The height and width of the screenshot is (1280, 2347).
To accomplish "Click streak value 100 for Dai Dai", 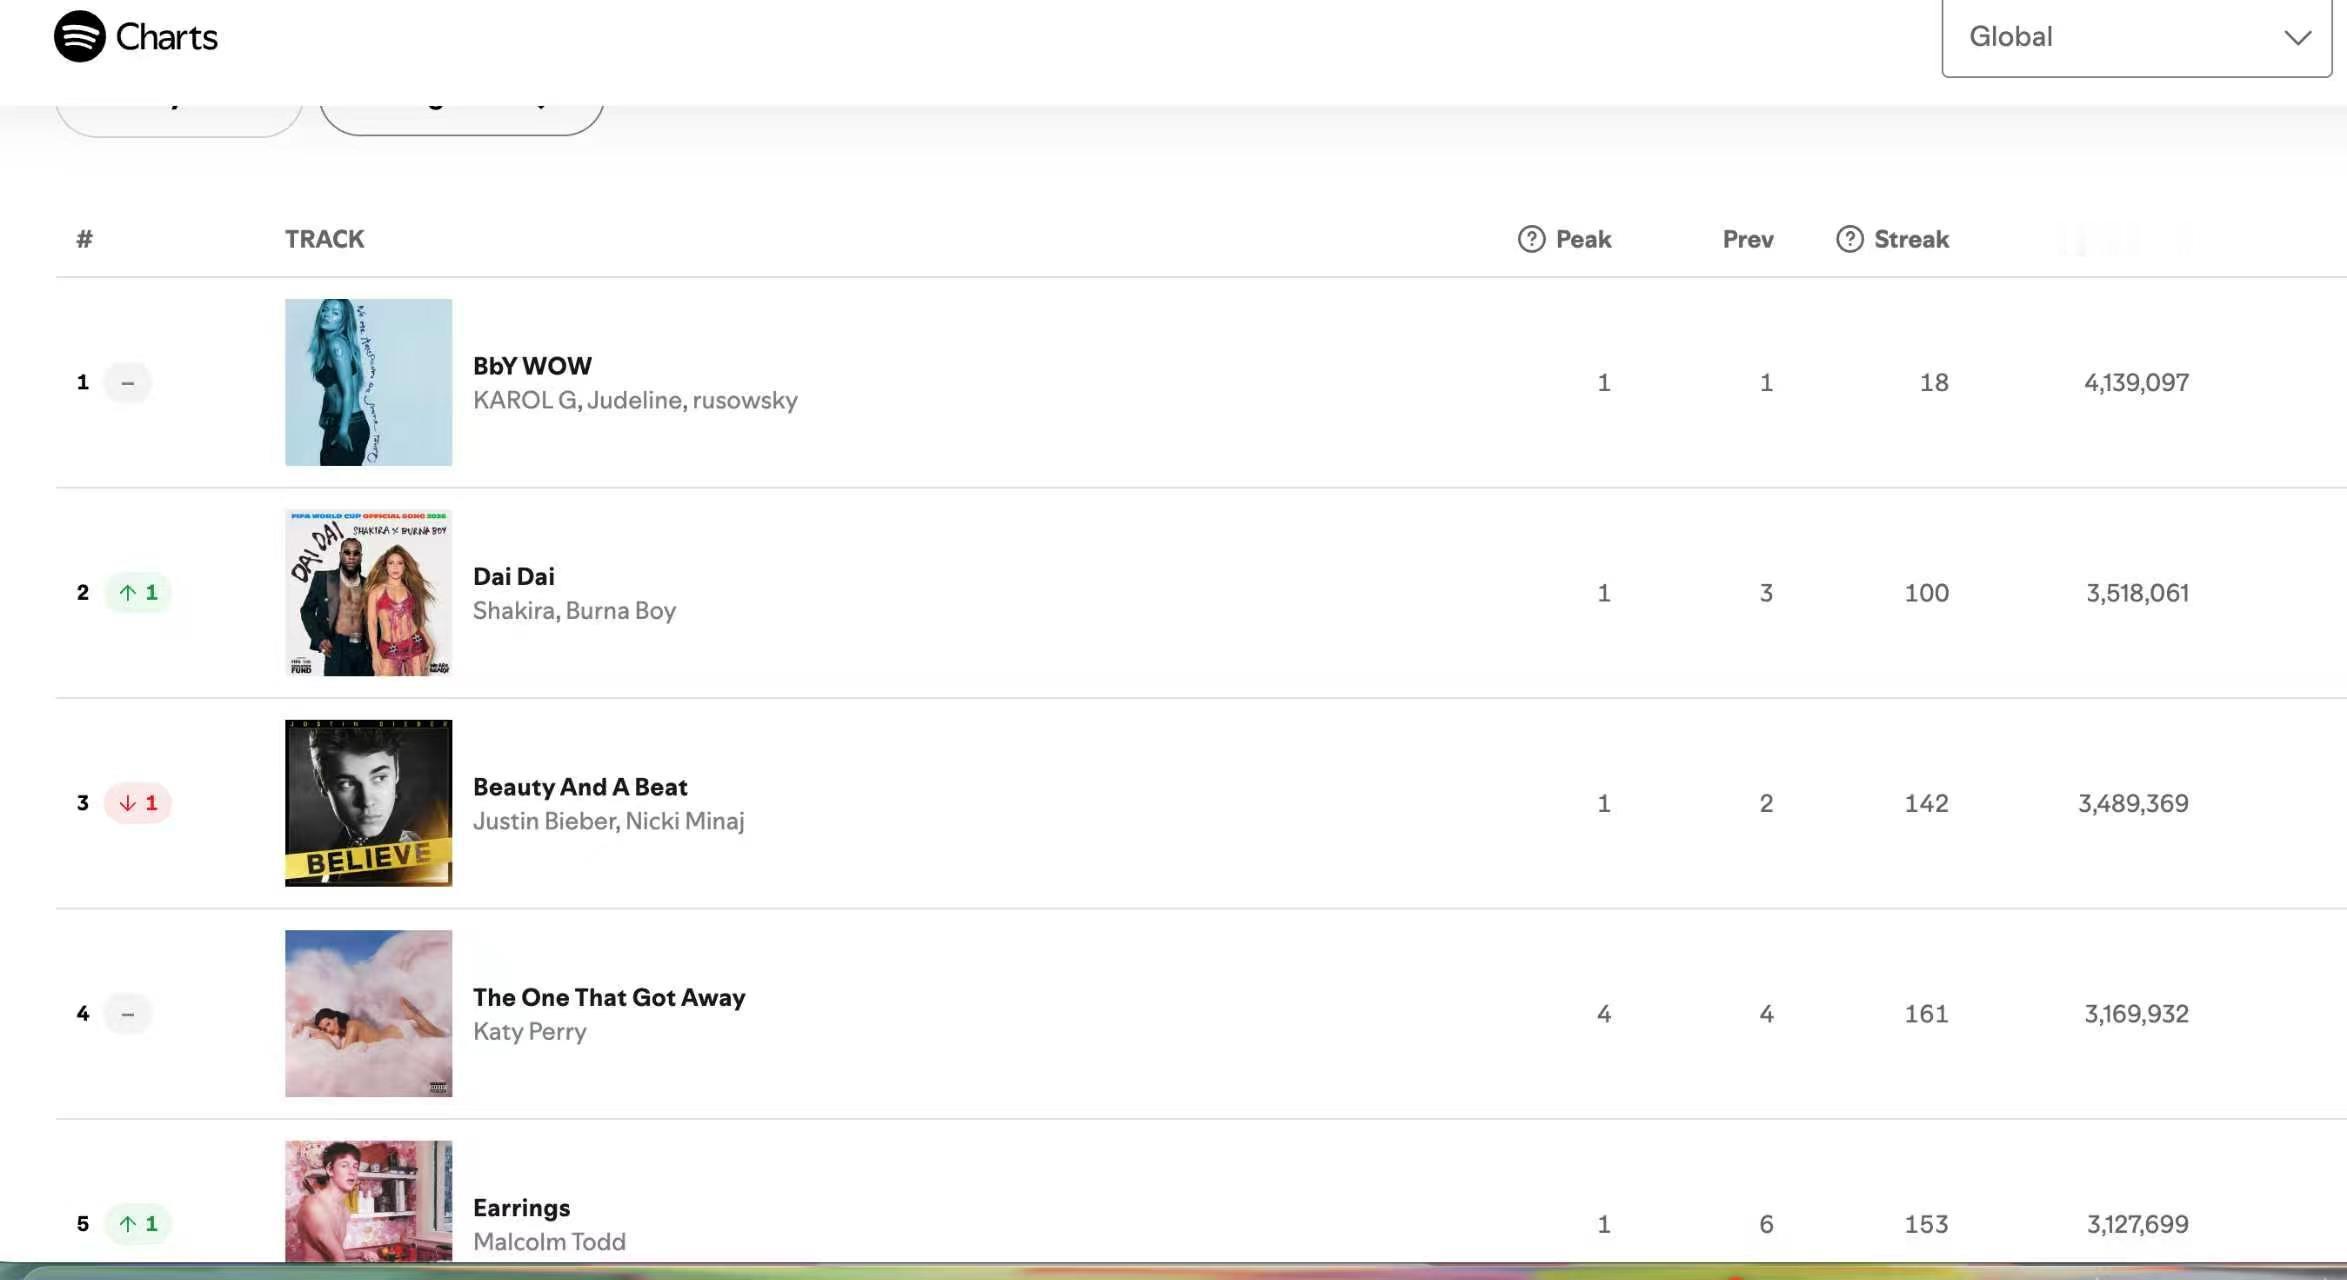I will coord(1926,593).
